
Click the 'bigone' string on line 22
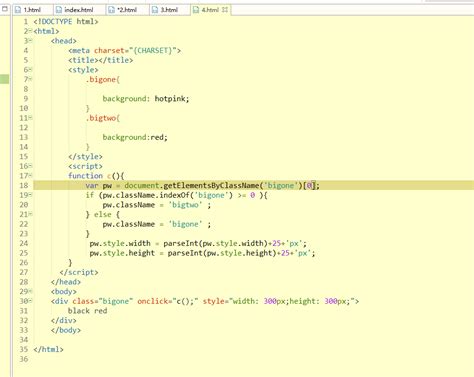[185, 224]
